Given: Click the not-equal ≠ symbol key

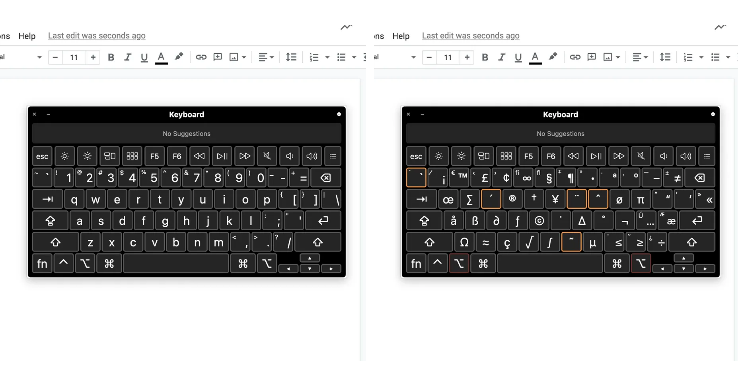Looking at the screenshot, I should (674, 178).
